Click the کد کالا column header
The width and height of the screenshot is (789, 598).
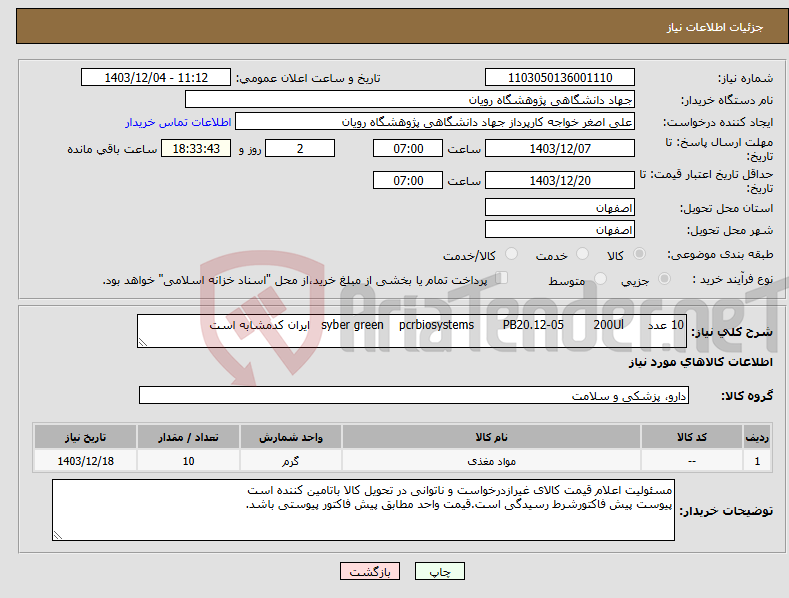692,437
